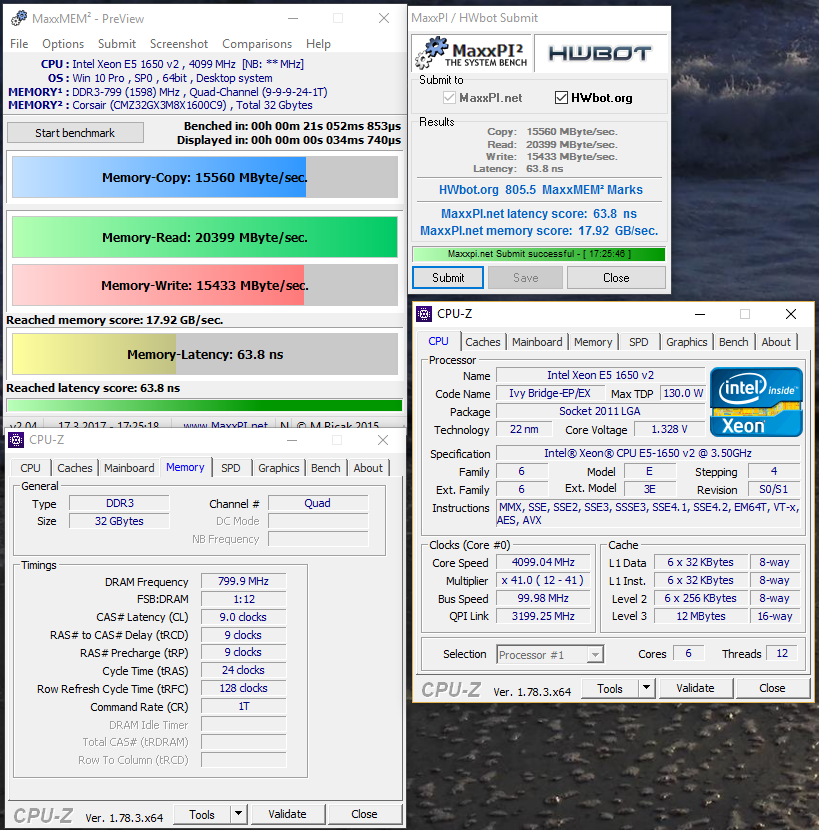This screenshot has height=830, width=819.
Task: Select CPU tab in the Memory CPU-Z window
Action: pos(30,468)
